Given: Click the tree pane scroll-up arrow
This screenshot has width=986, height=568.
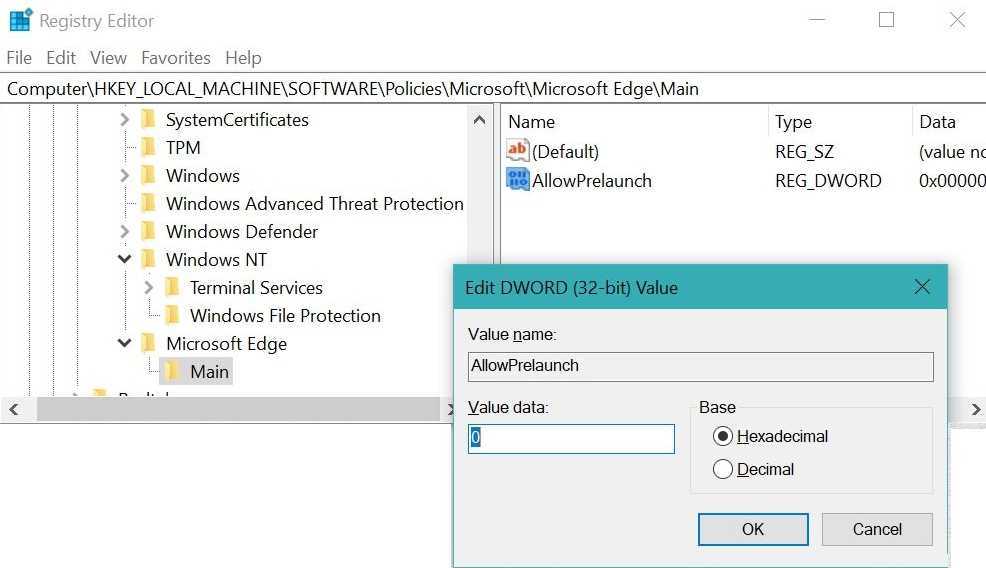Looking at the screenshot, I should (x=479, y=120).
